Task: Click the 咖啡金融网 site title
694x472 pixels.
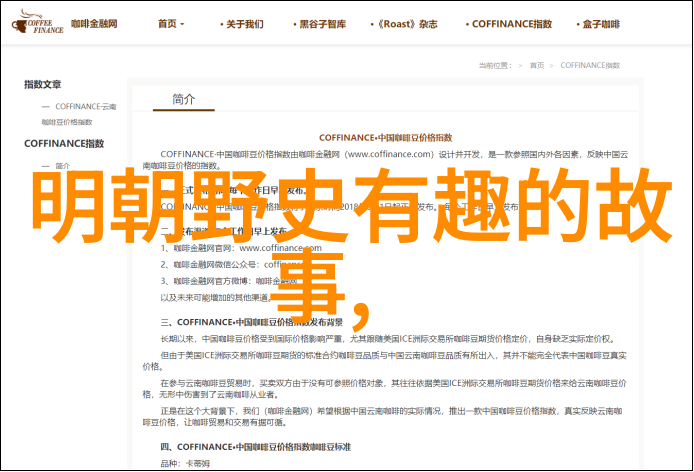Action: click(94, 24)
